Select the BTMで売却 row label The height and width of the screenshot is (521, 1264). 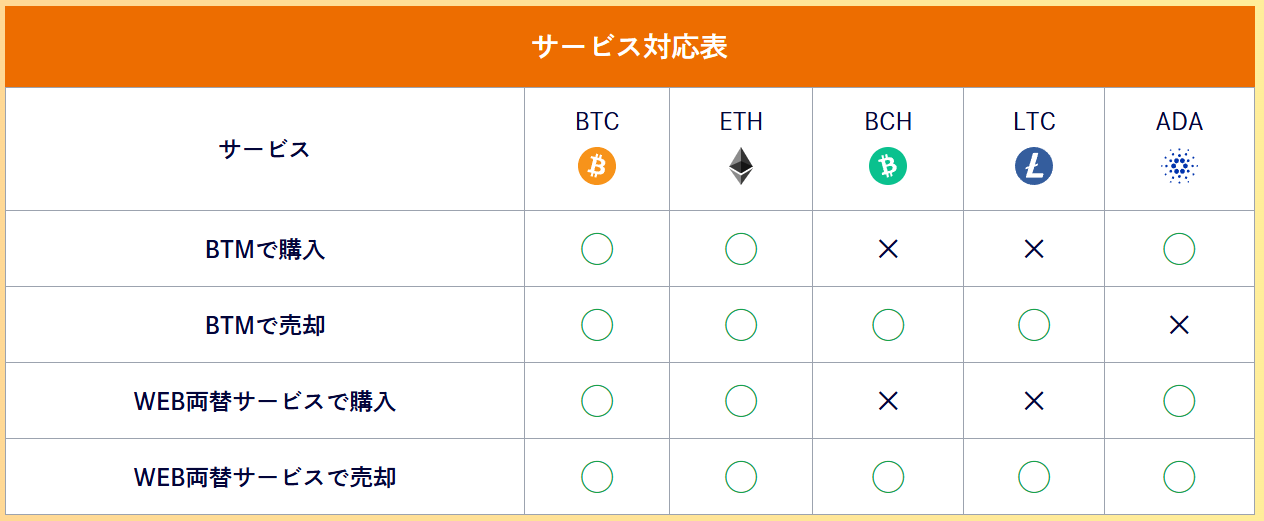click(x=265, y=325)
